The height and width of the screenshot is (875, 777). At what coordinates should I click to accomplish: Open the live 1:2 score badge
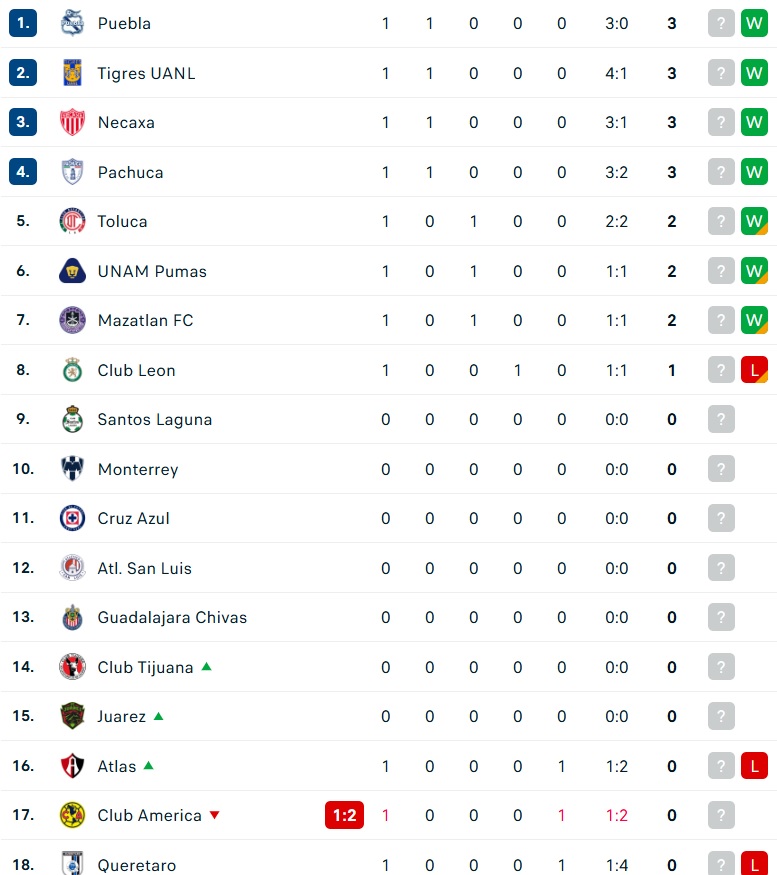point(344,815)
